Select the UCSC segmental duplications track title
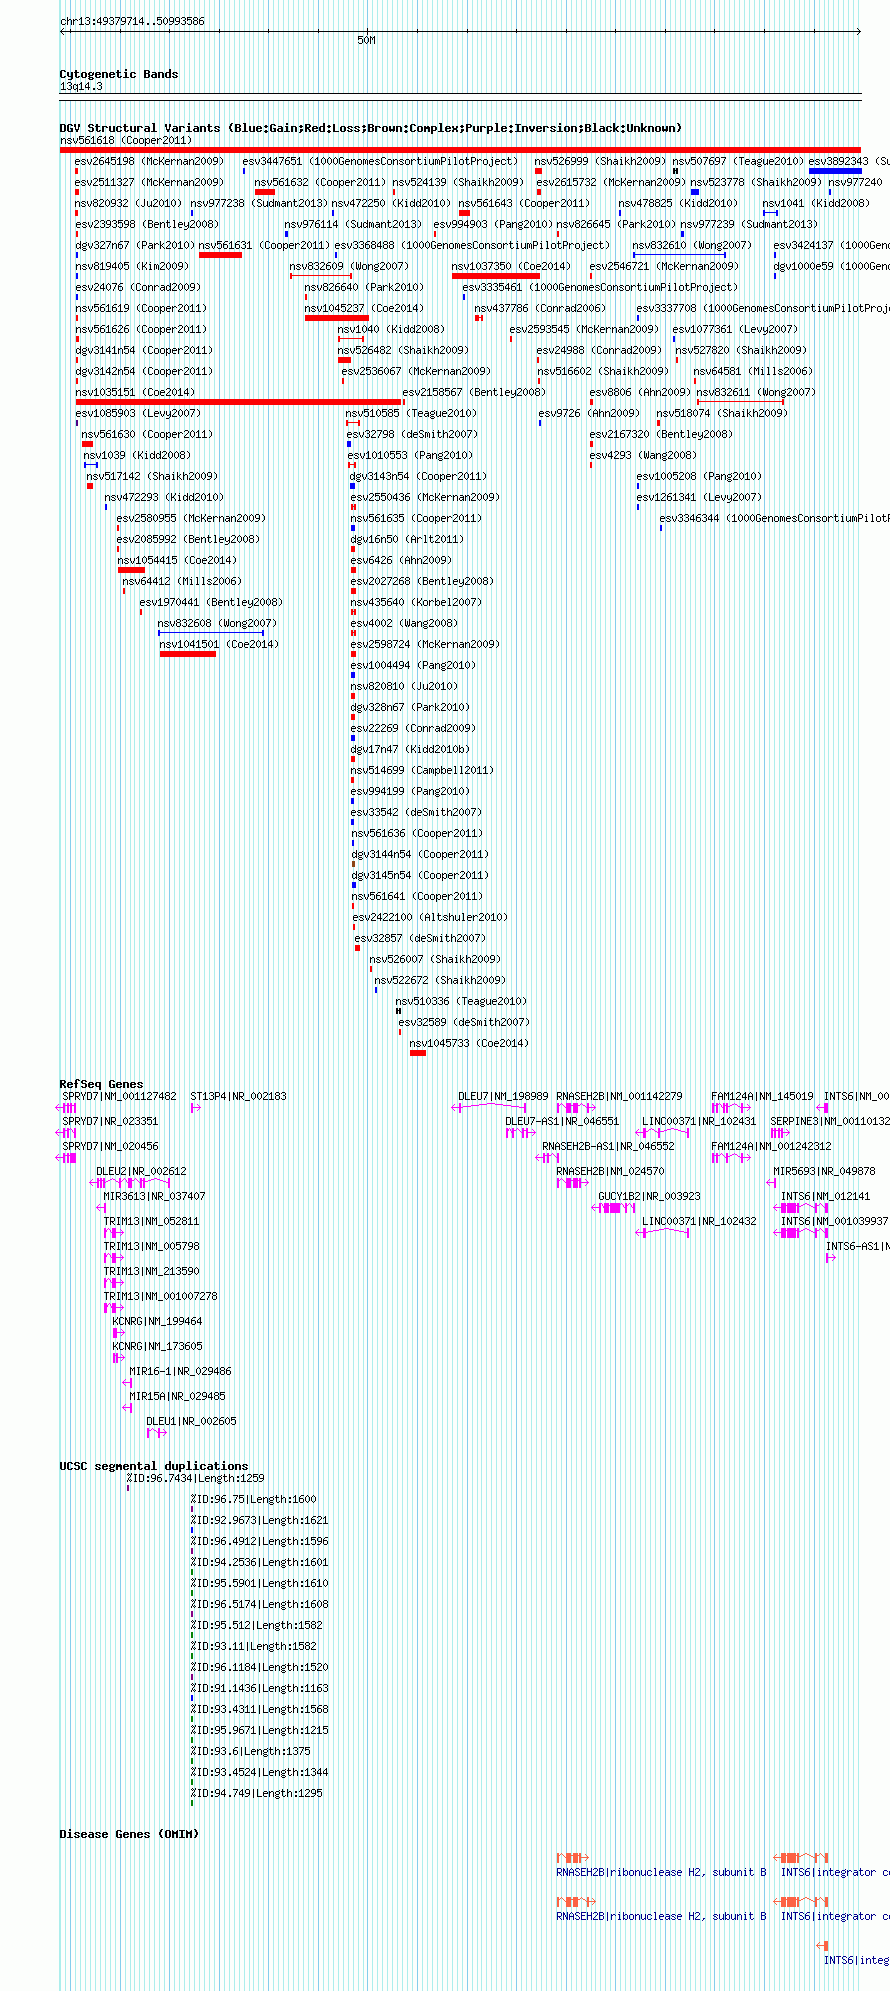The height and width of the screenshot is (1991, 890). (154, 1466)
